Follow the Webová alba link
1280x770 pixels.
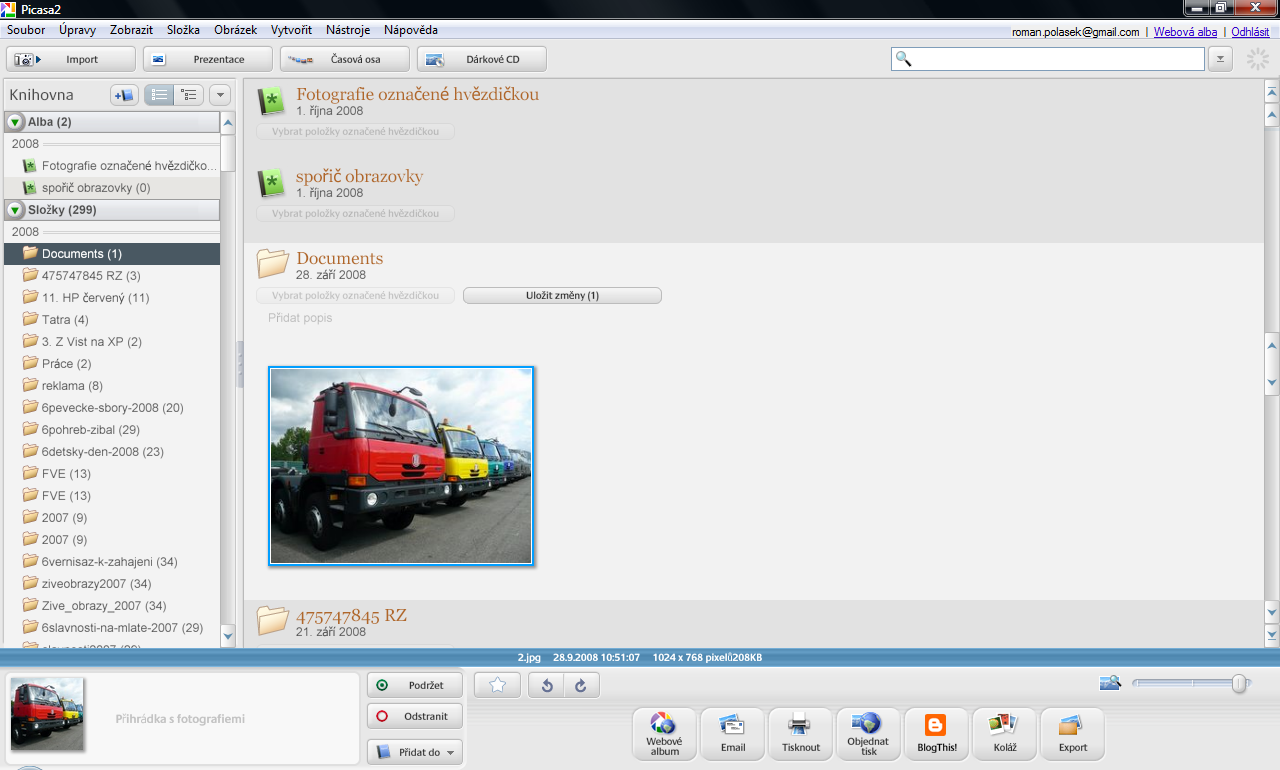coord(1185,32)
